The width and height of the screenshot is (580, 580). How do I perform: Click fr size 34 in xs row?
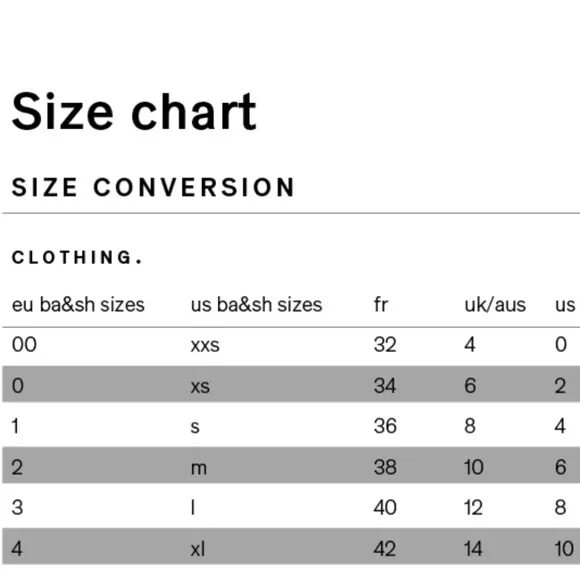[x=385, y=385]
